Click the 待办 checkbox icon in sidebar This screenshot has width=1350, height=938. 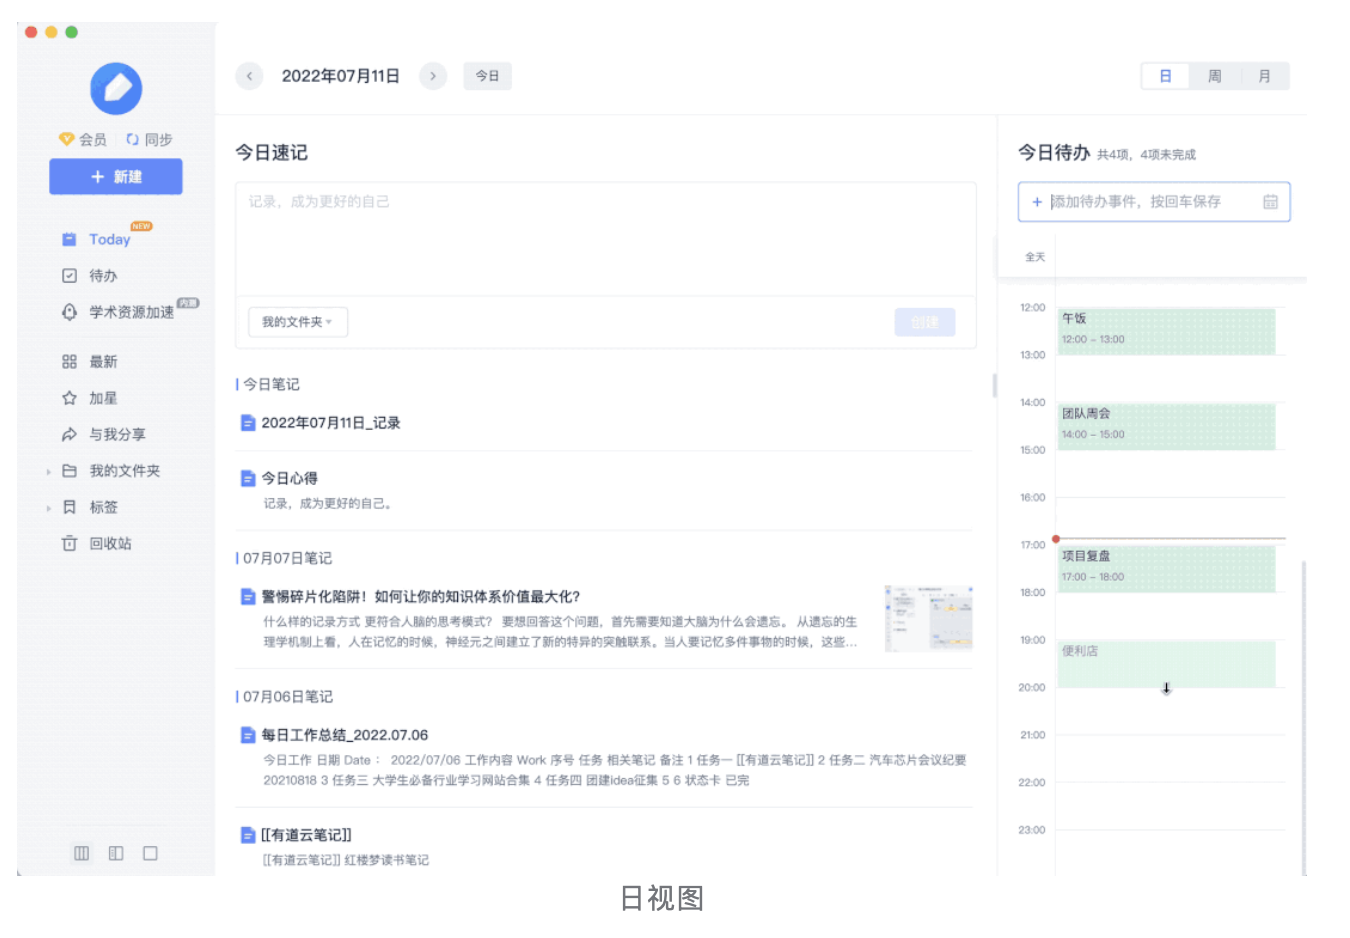[69, 275]
